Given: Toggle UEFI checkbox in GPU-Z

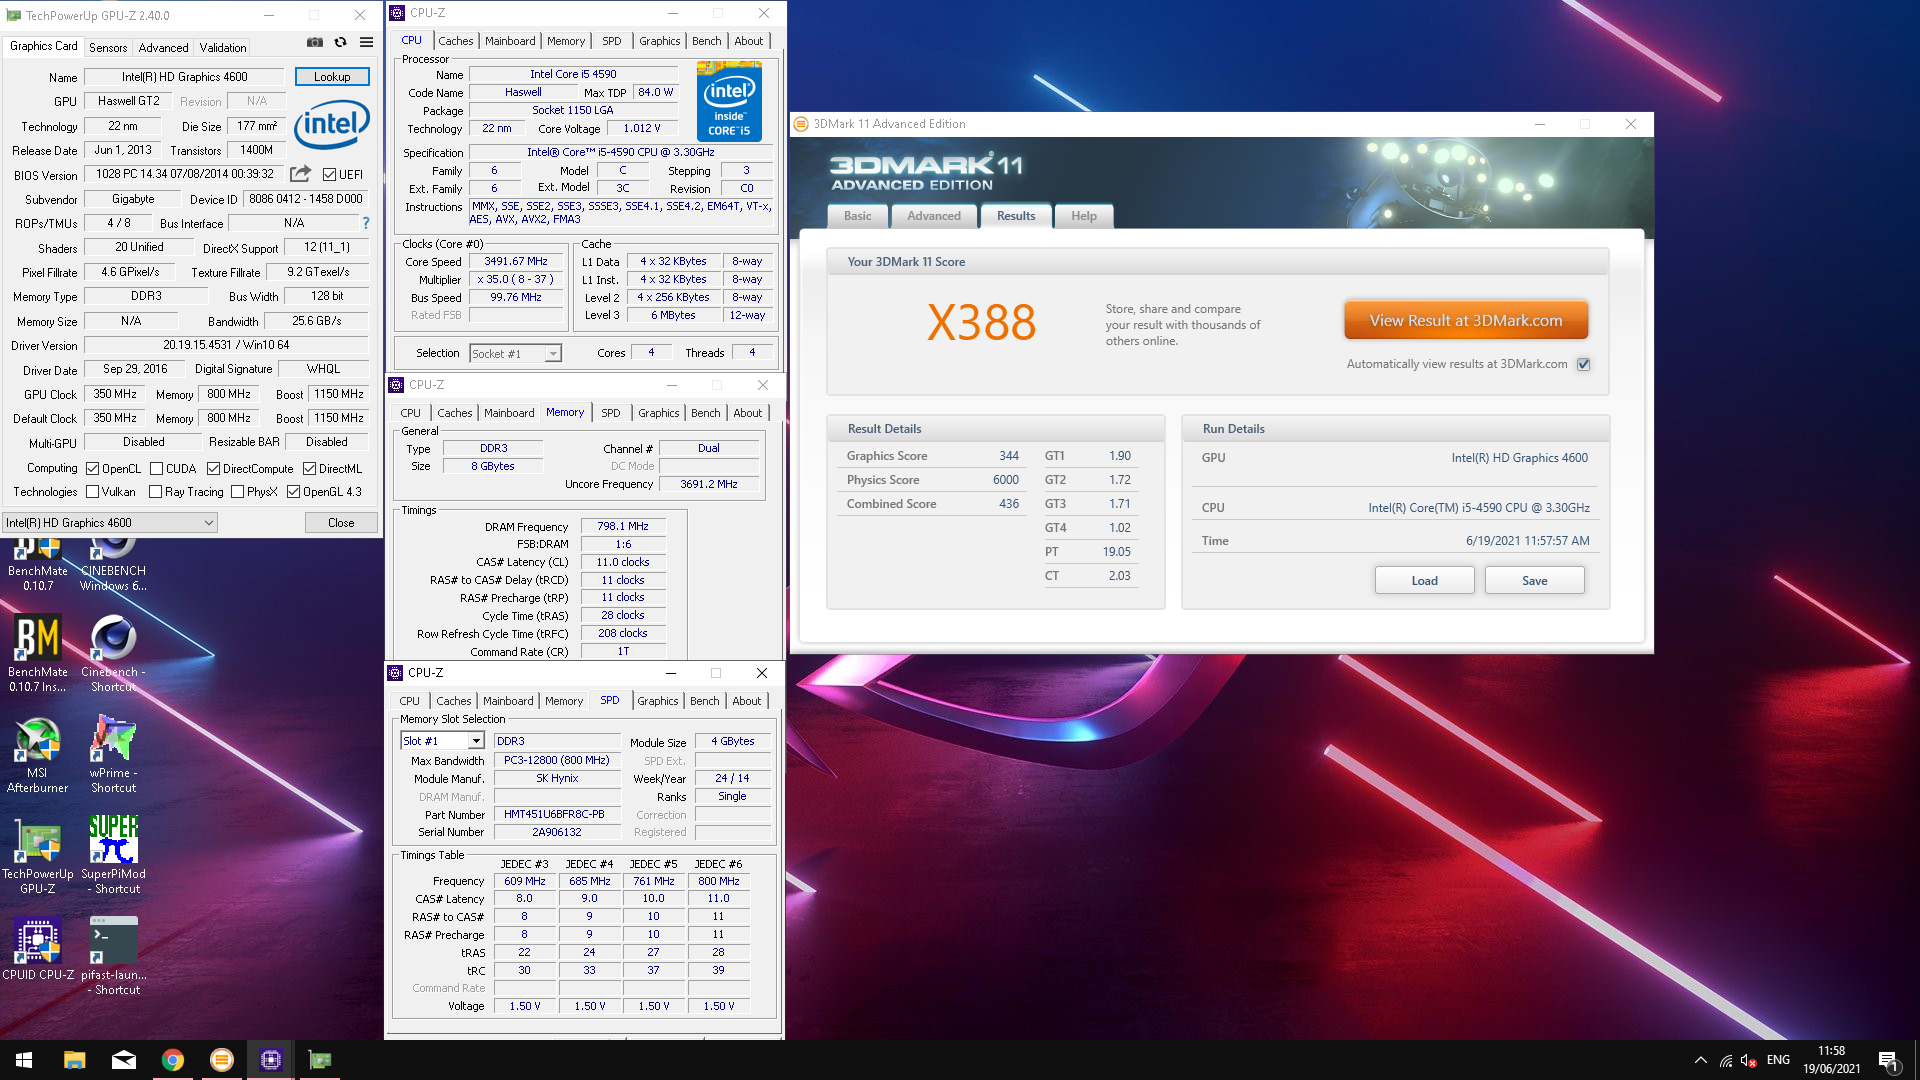Looking at the screenshot, I should coord(329,174).
